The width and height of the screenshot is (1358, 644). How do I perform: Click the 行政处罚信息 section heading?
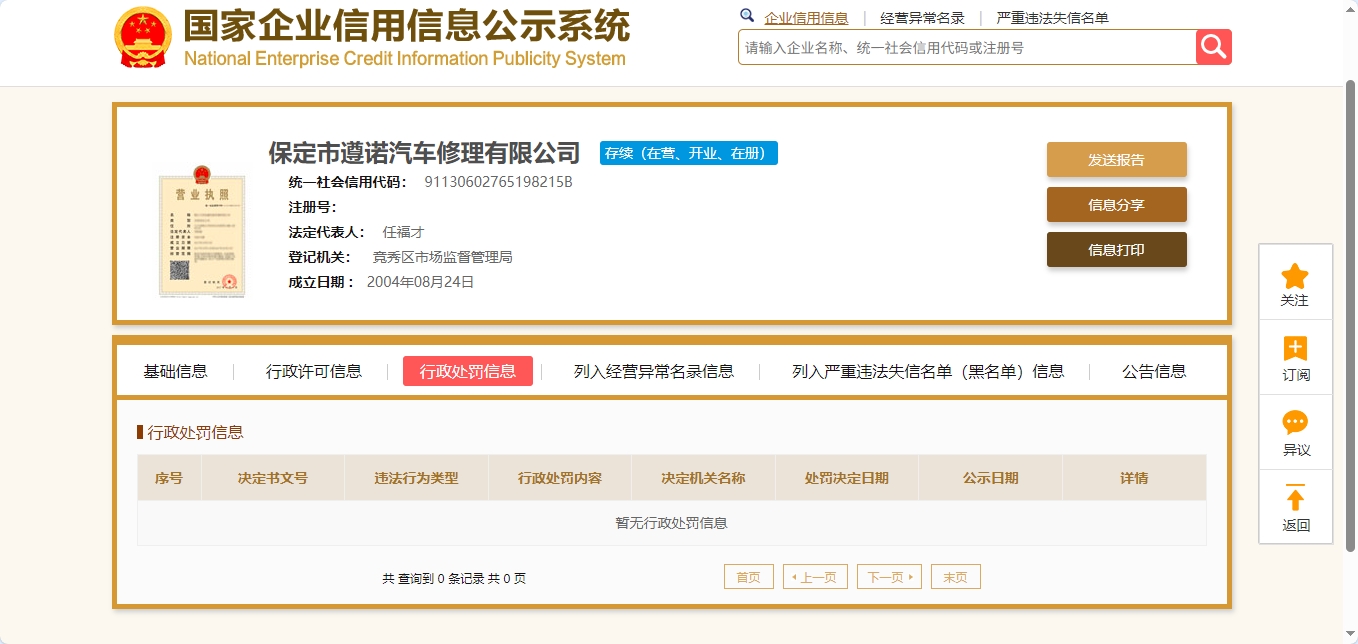195,432
